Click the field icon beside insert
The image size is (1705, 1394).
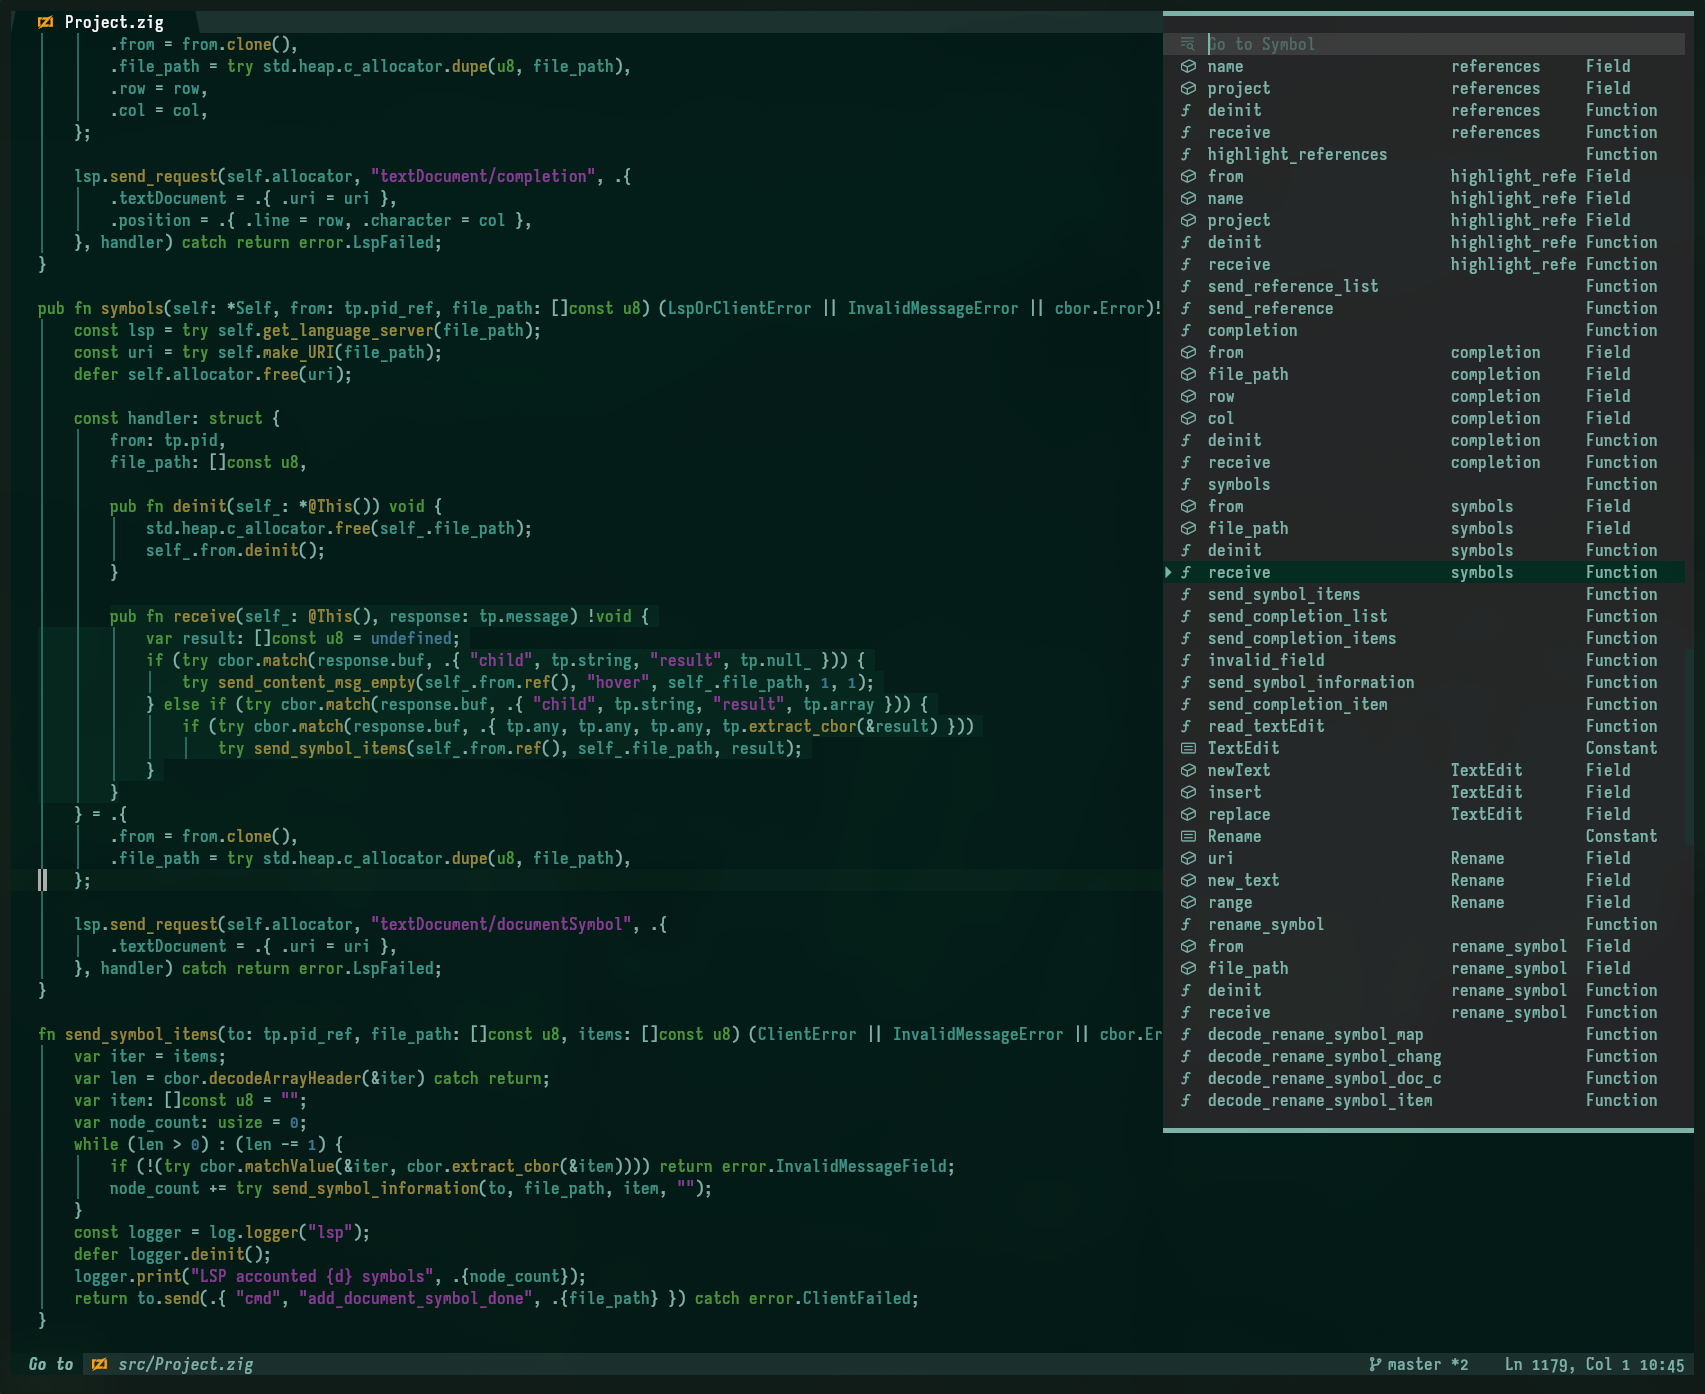point(1188,792)
